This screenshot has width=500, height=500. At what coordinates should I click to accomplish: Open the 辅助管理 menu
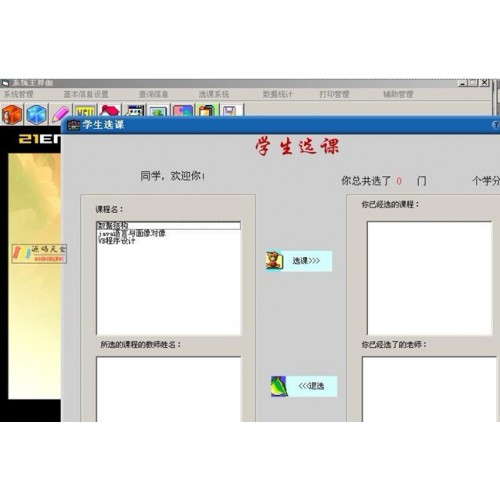click(x=398, y=94)
